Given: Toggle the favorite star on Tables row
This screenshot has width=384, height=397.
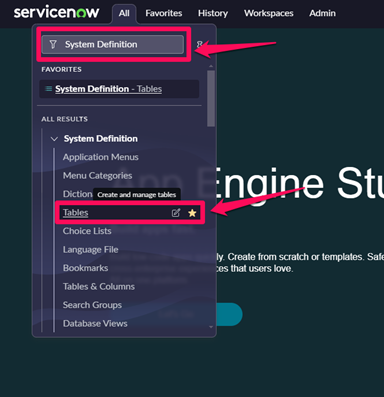Looking at the screenshot, I should tap(192, 213).
